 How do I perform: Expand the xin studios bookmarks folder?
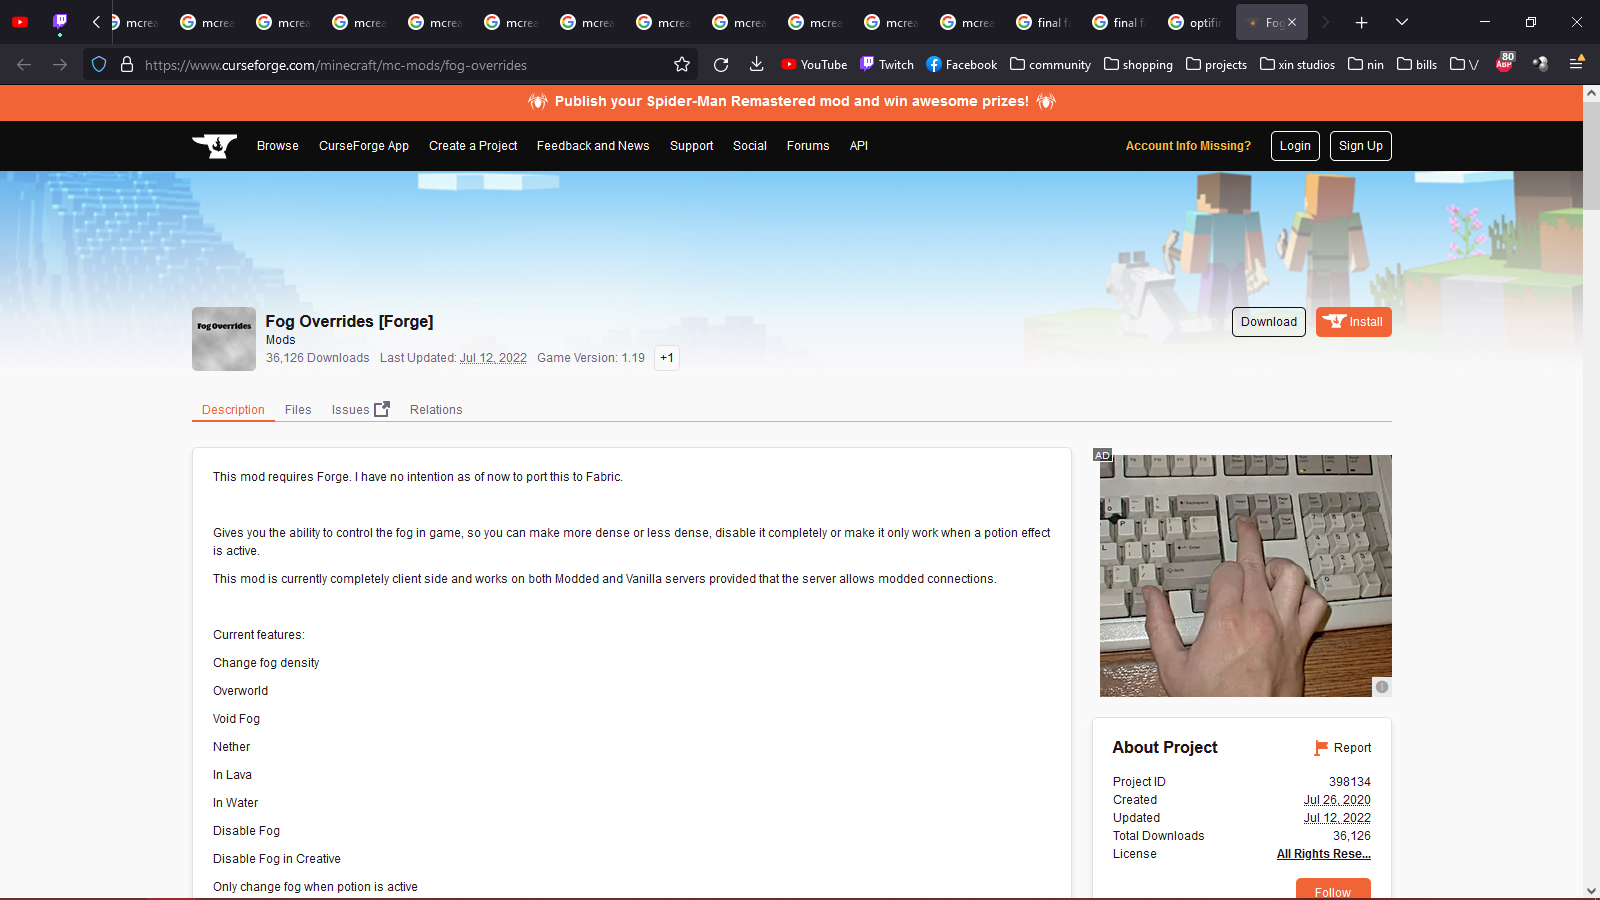click(x=1297, y=65)
